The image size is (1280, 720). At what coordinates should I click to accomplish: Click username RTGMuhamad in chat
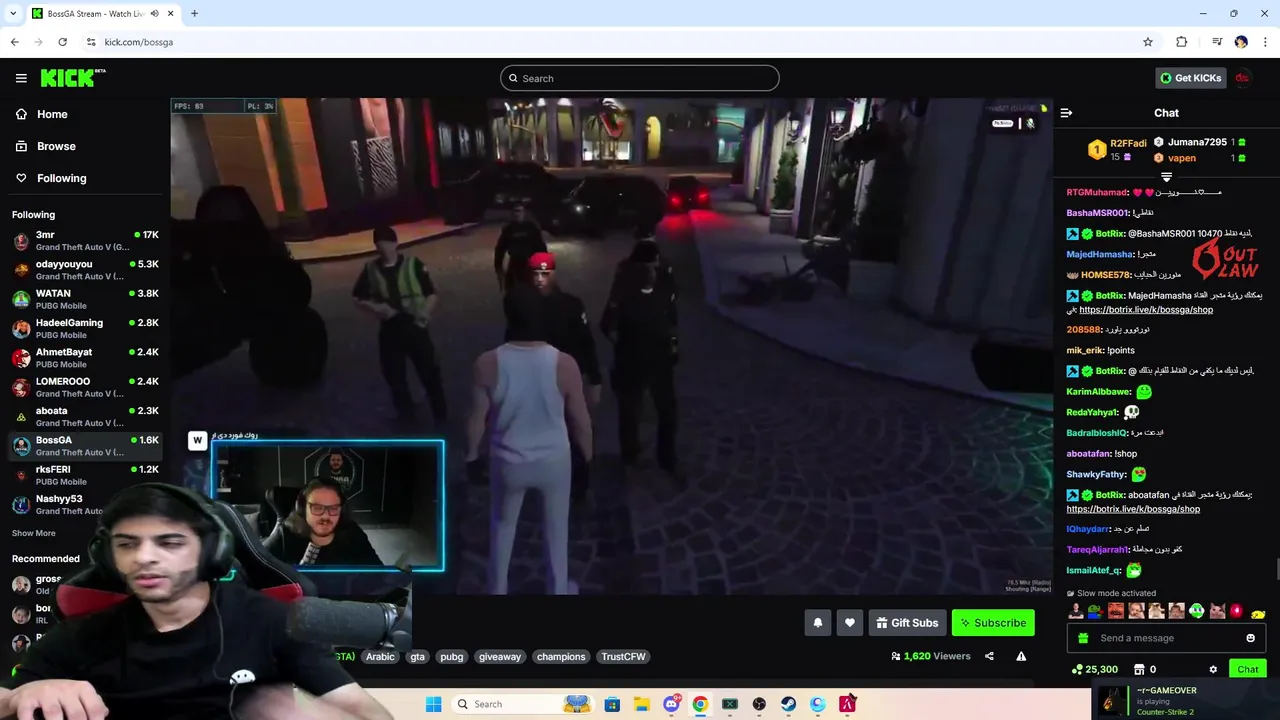[x=1097, y=192]
